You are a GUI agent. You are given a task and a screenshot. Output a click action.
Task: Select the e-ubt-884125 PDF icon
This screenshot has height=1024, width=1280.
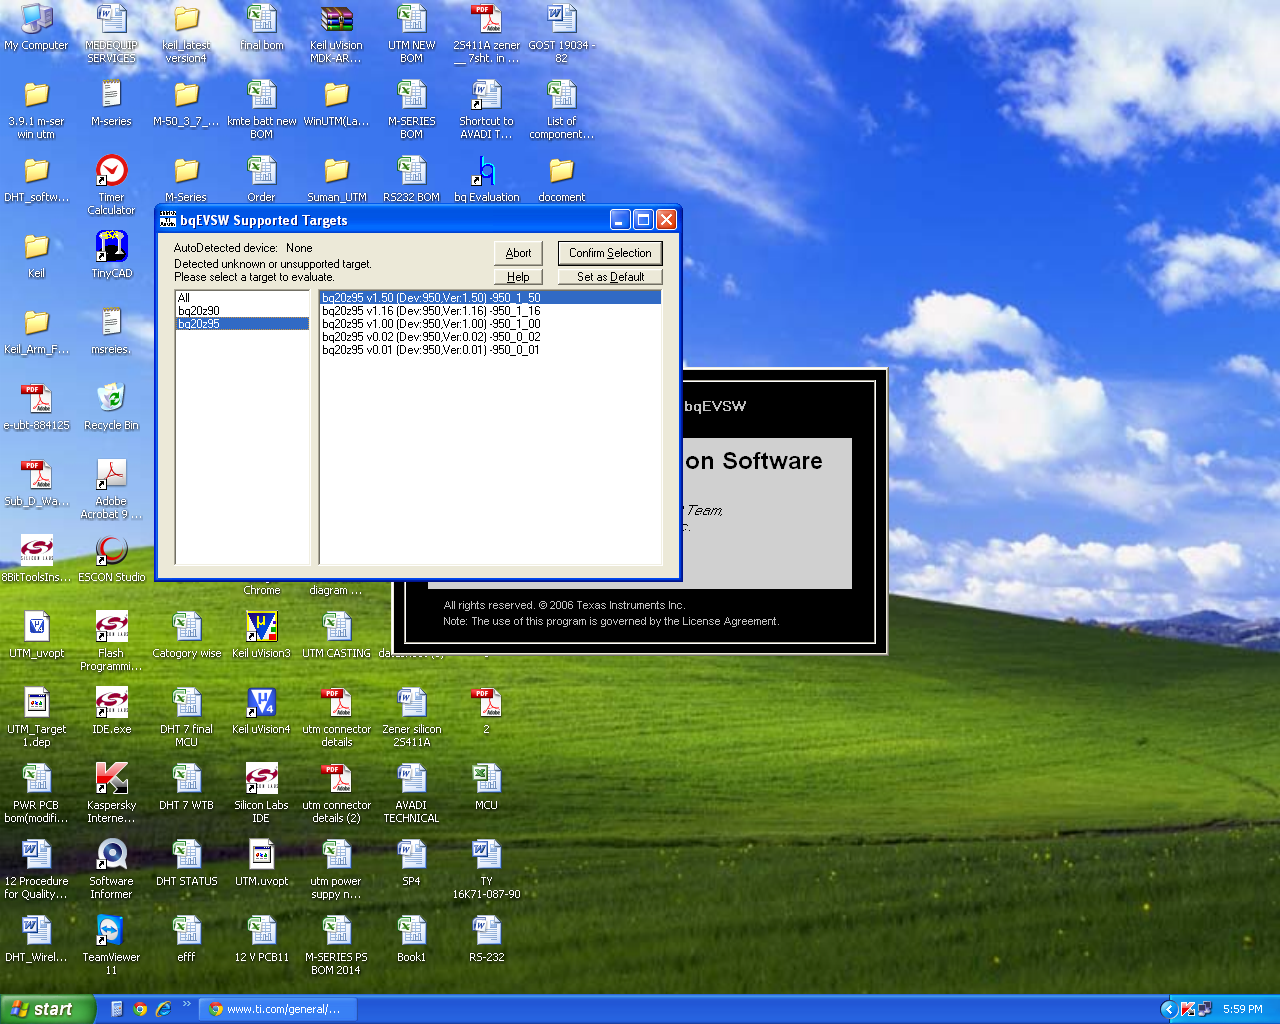(x=36, y=407)
